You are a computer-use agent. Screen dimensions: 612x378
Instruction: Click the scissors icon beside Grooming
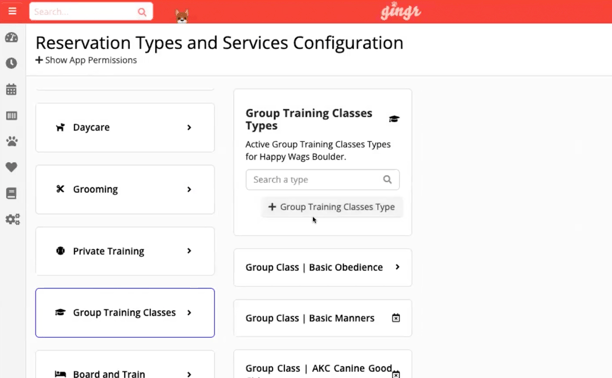[60, 189]
